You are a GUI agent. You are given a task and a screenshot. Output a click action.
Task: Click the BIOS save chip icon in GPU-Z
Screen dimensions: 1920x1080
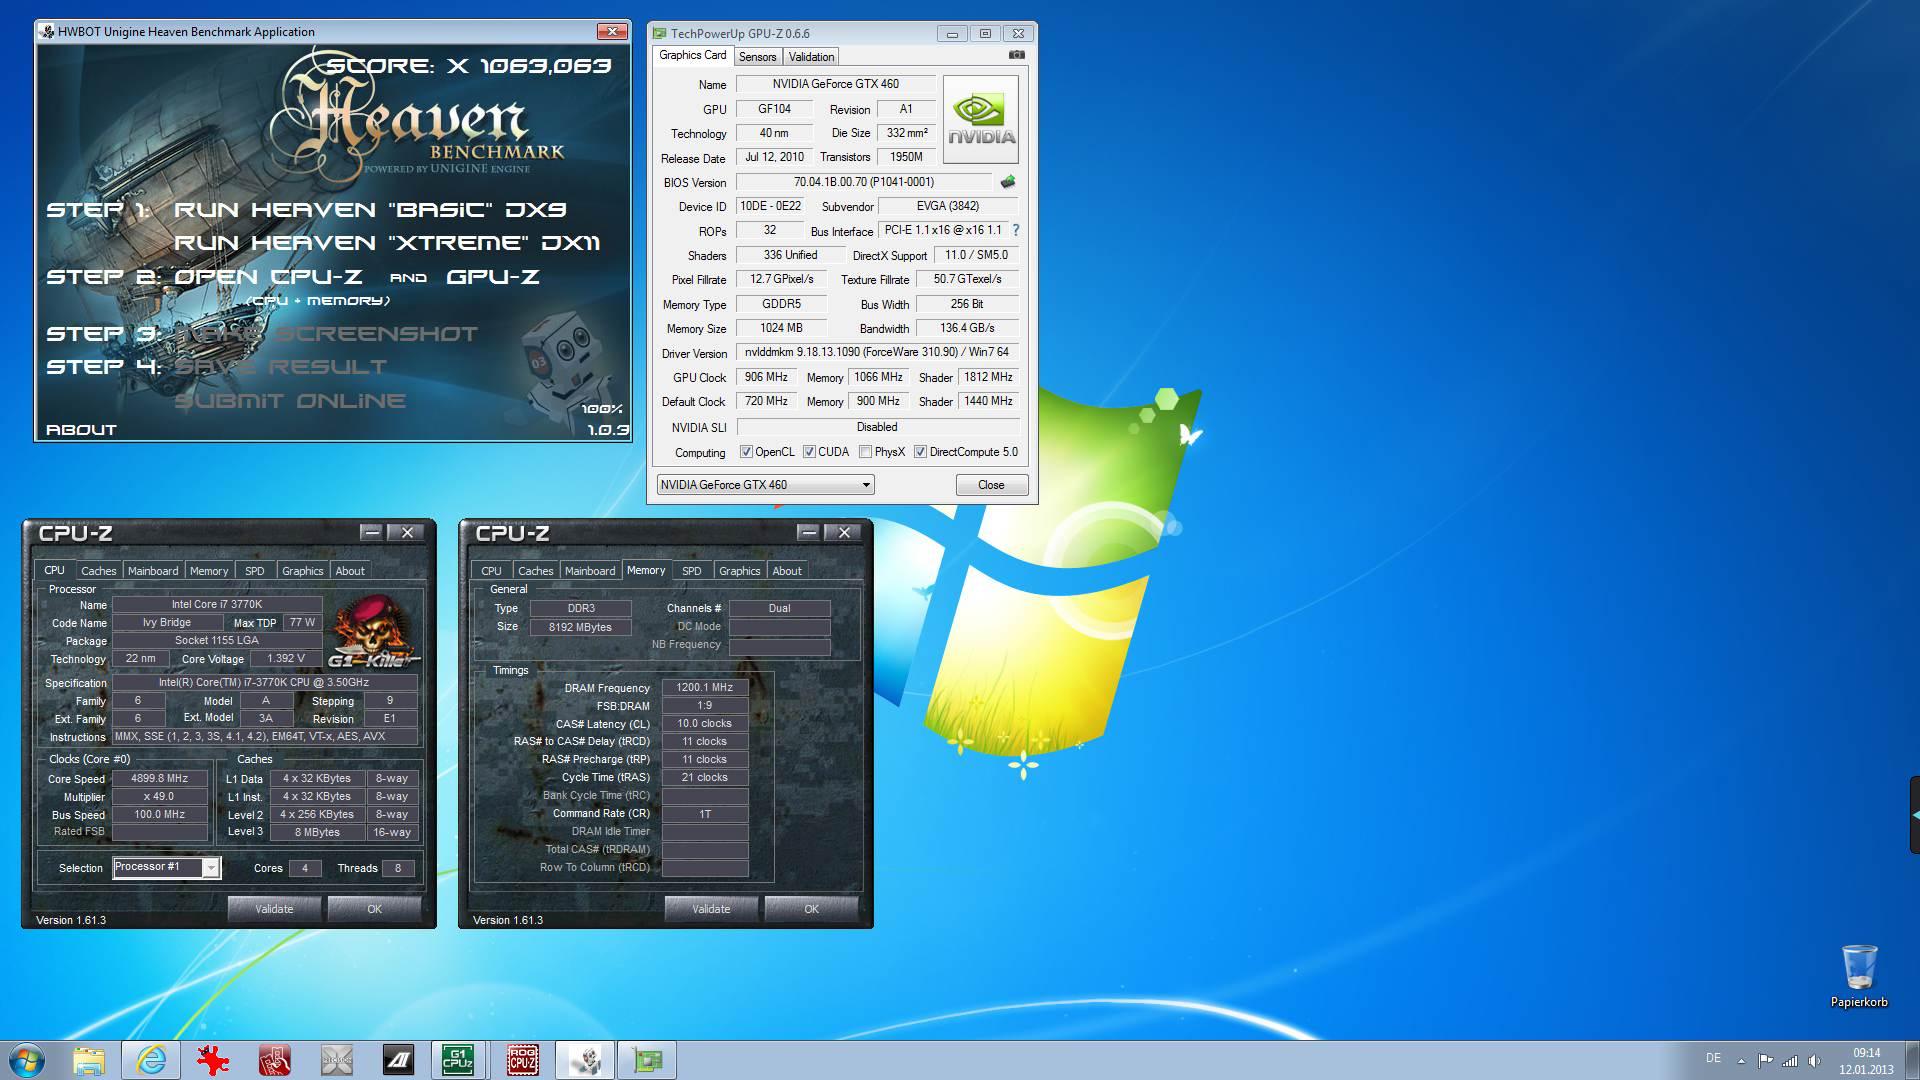(x=1008, y=182)
